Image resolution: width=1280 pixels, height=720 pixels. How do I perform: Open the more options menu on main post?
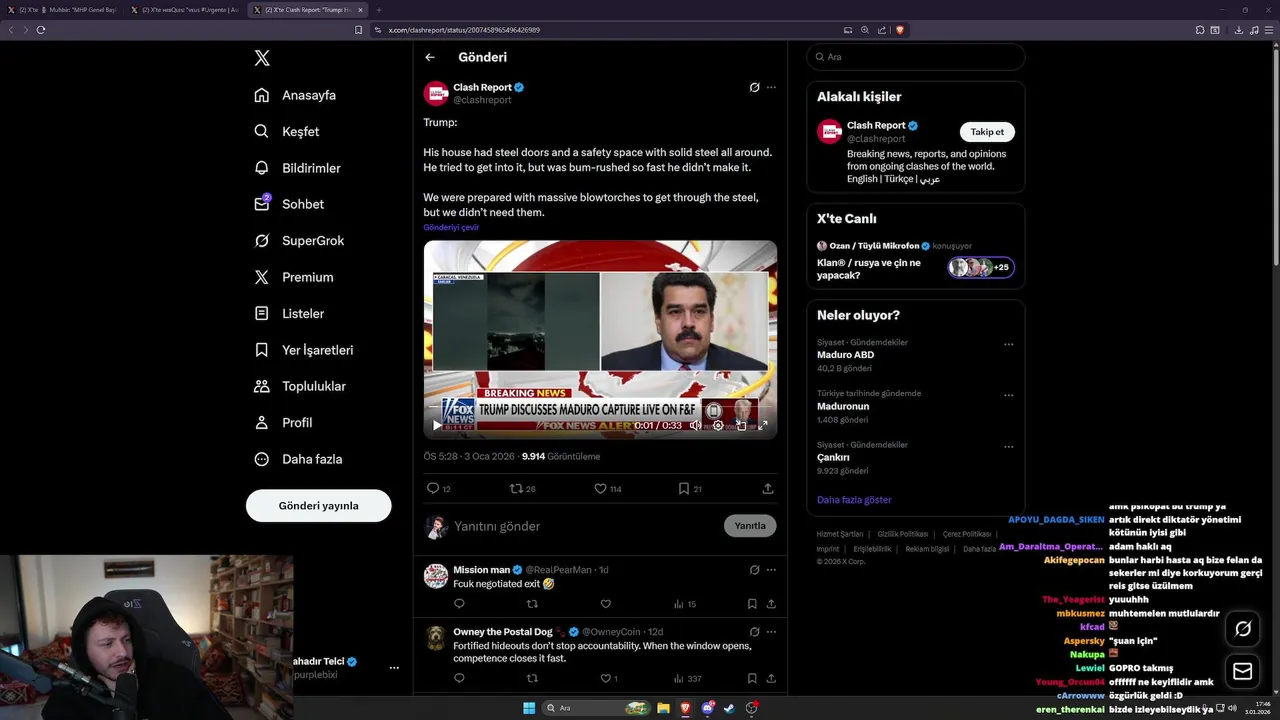tap(771, 87)
